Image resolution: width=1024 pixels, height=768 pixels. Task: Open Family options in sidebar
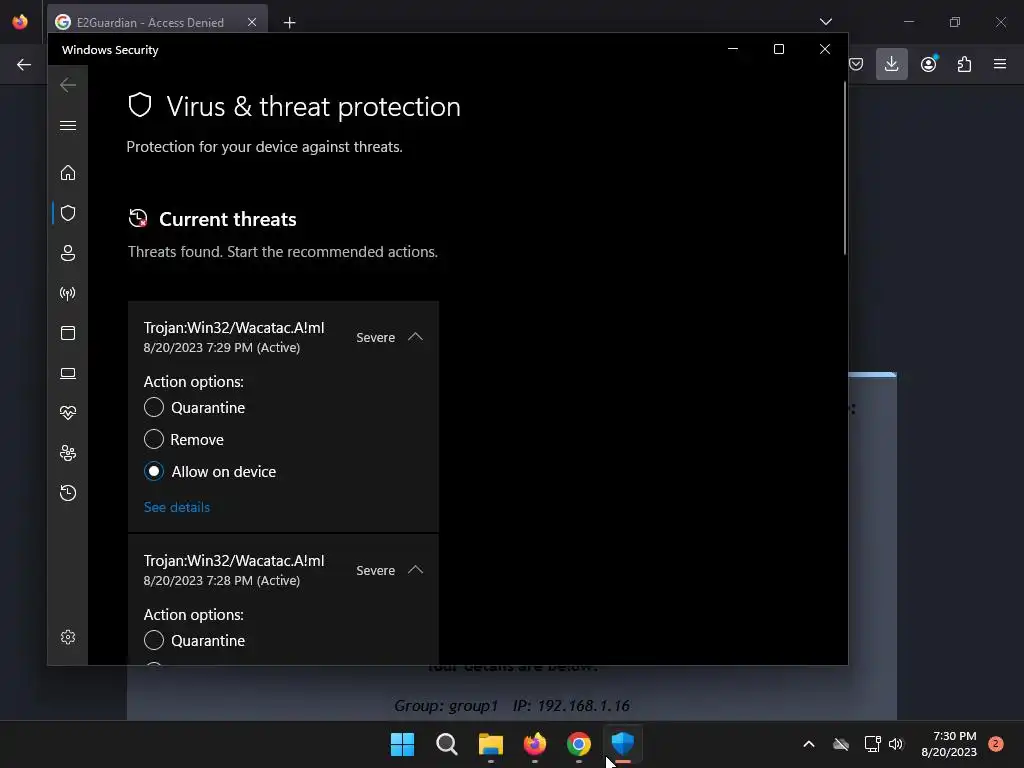pos(68,453)
